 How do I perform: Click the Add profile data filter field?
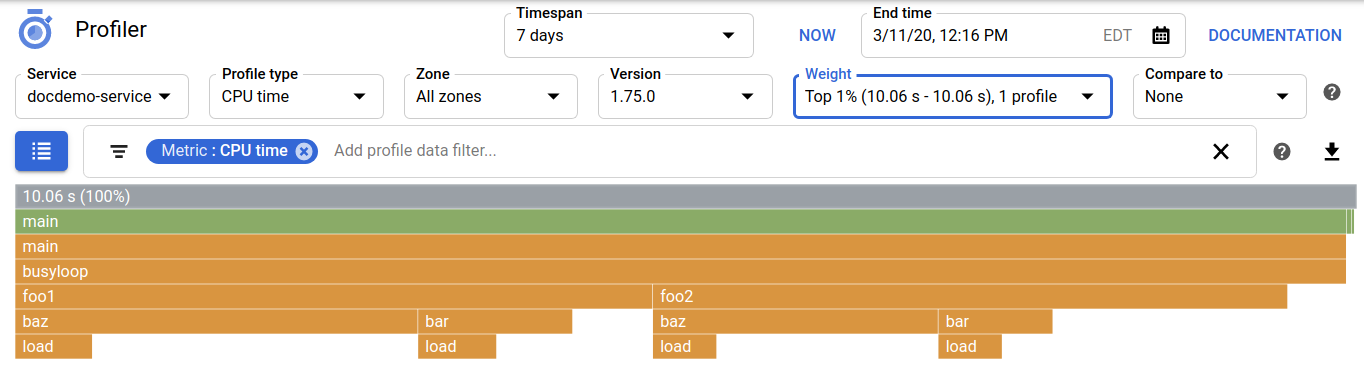pos(760,151)
